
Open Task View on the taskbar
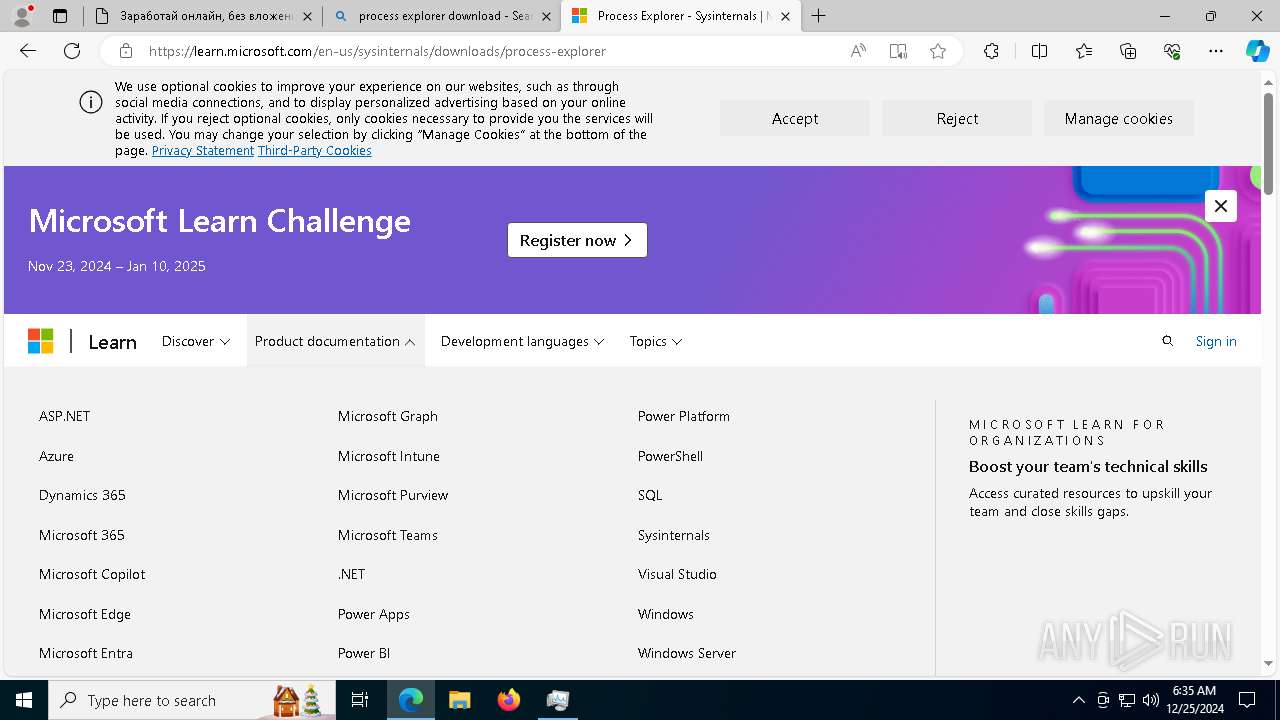tap(360, 700)
